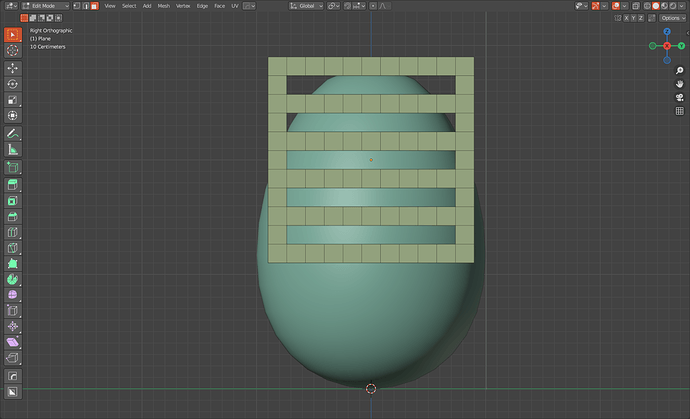Expand the overlays options dropdown arrow
Screen dimensions: 690x419
point(624,6)
